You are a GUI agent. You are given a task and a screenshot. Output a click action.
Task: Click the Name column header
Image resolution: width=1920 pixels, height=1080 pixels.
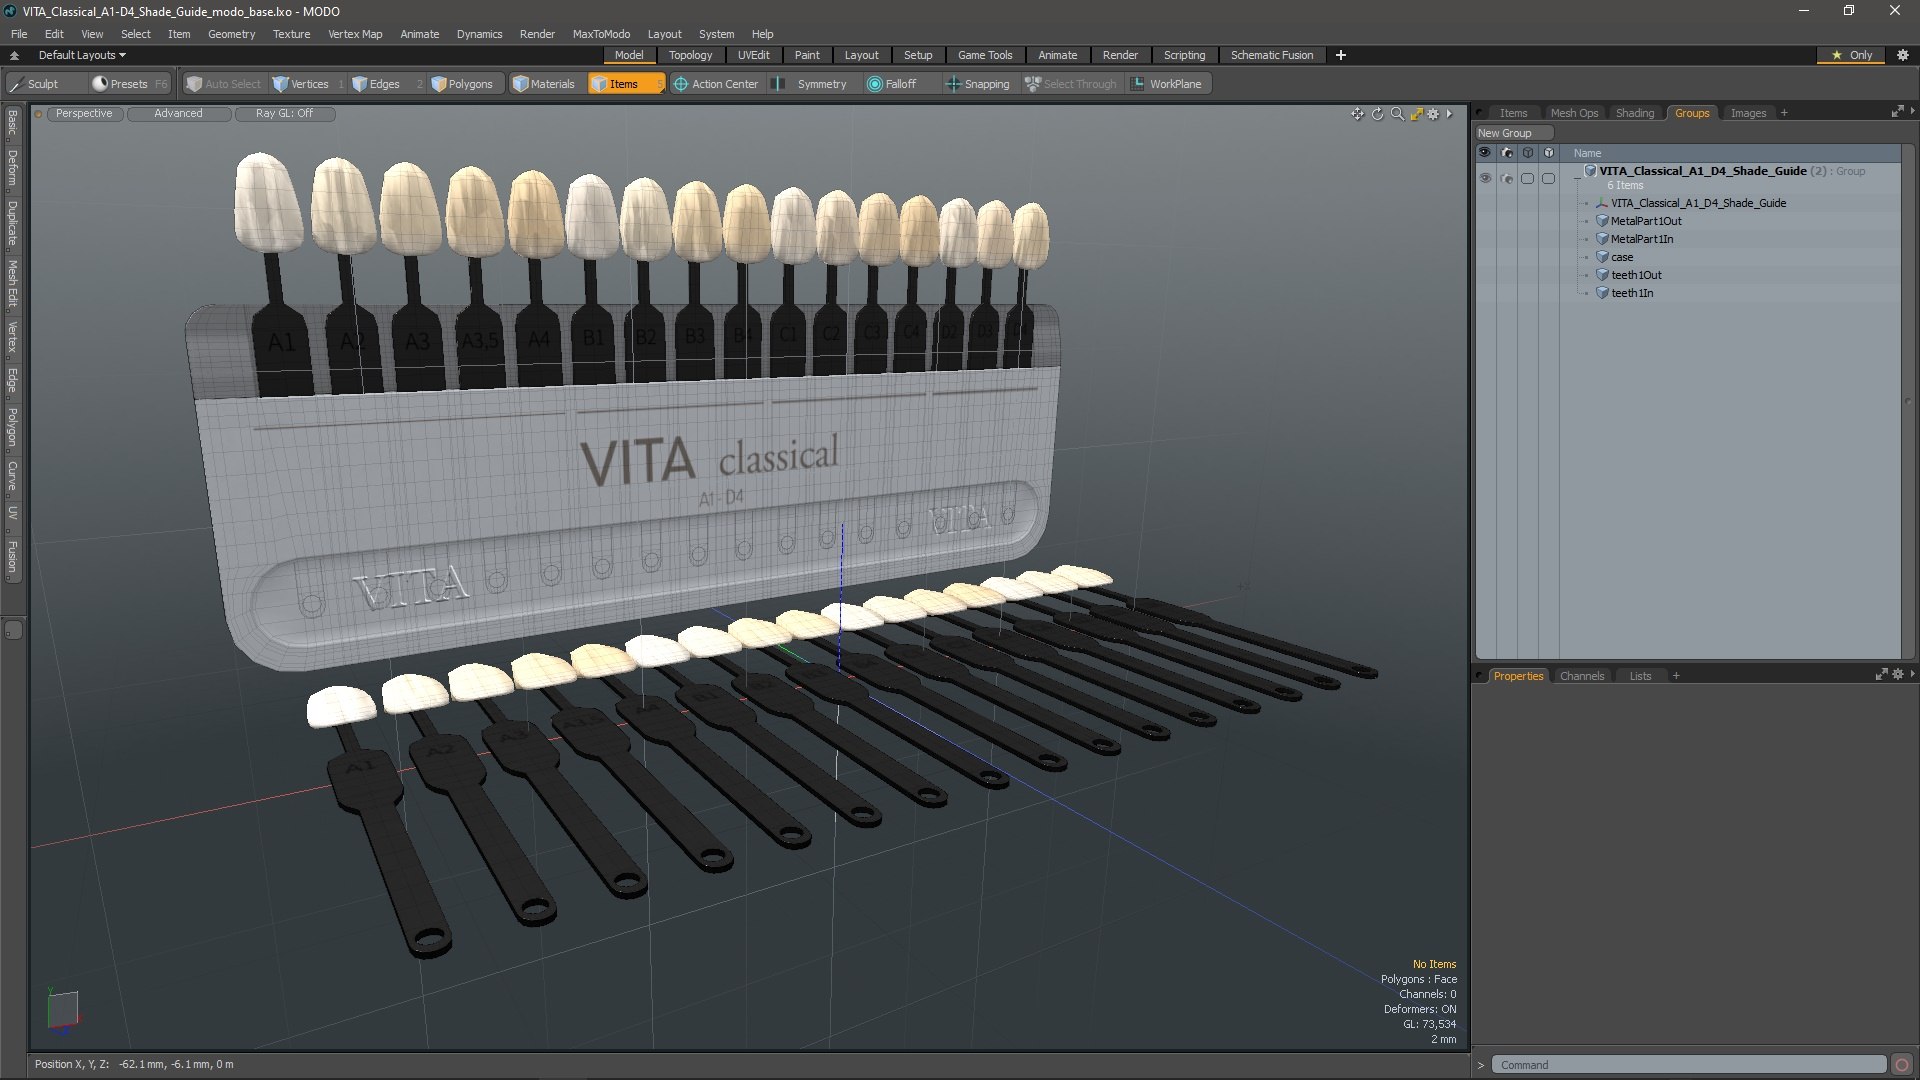pos(1586,153)
